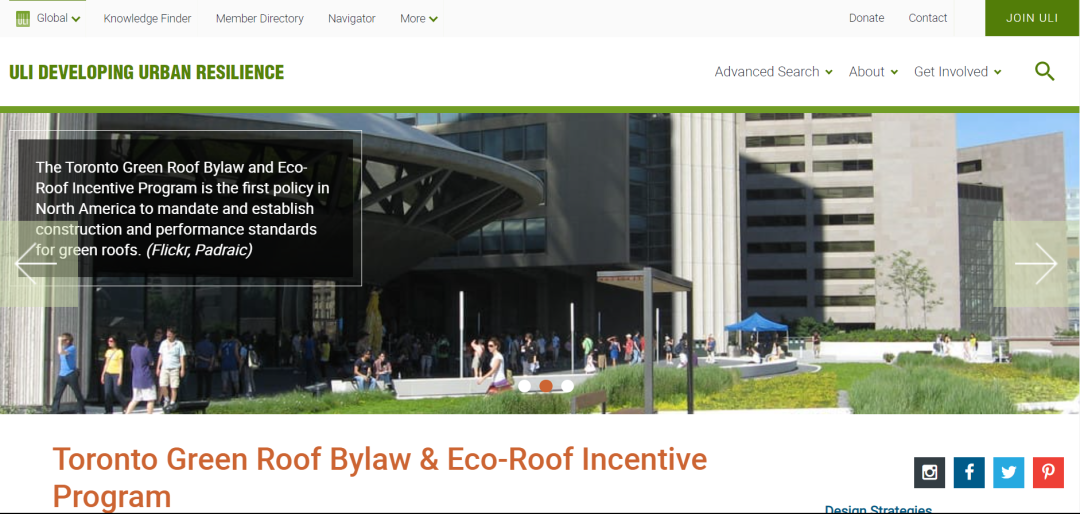
Task: Expand the Advanced Search dropdown
Action: click(x=773, y=72)
